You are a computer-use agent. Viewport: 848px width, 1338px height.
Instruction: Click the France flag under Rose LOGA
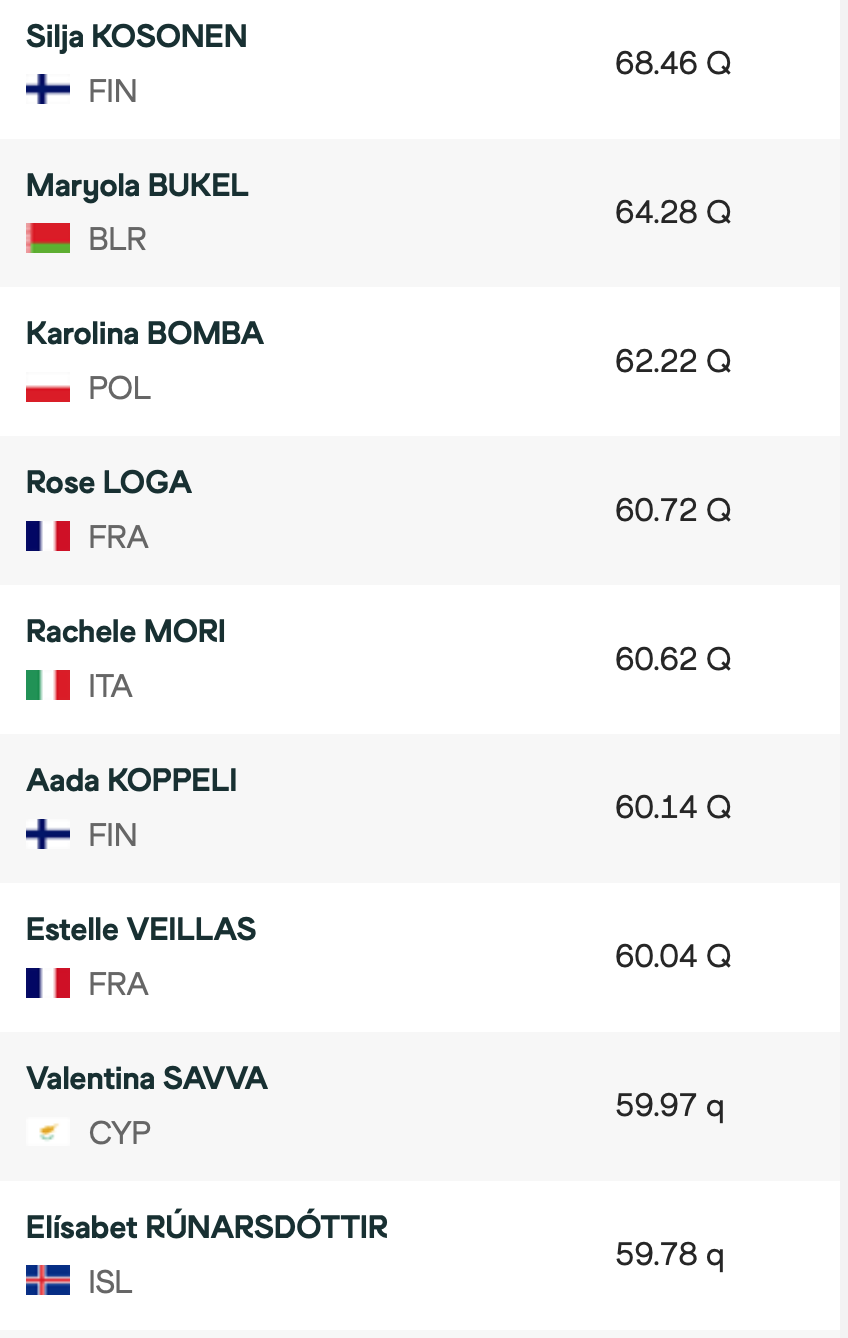click(x=48, y=537)
